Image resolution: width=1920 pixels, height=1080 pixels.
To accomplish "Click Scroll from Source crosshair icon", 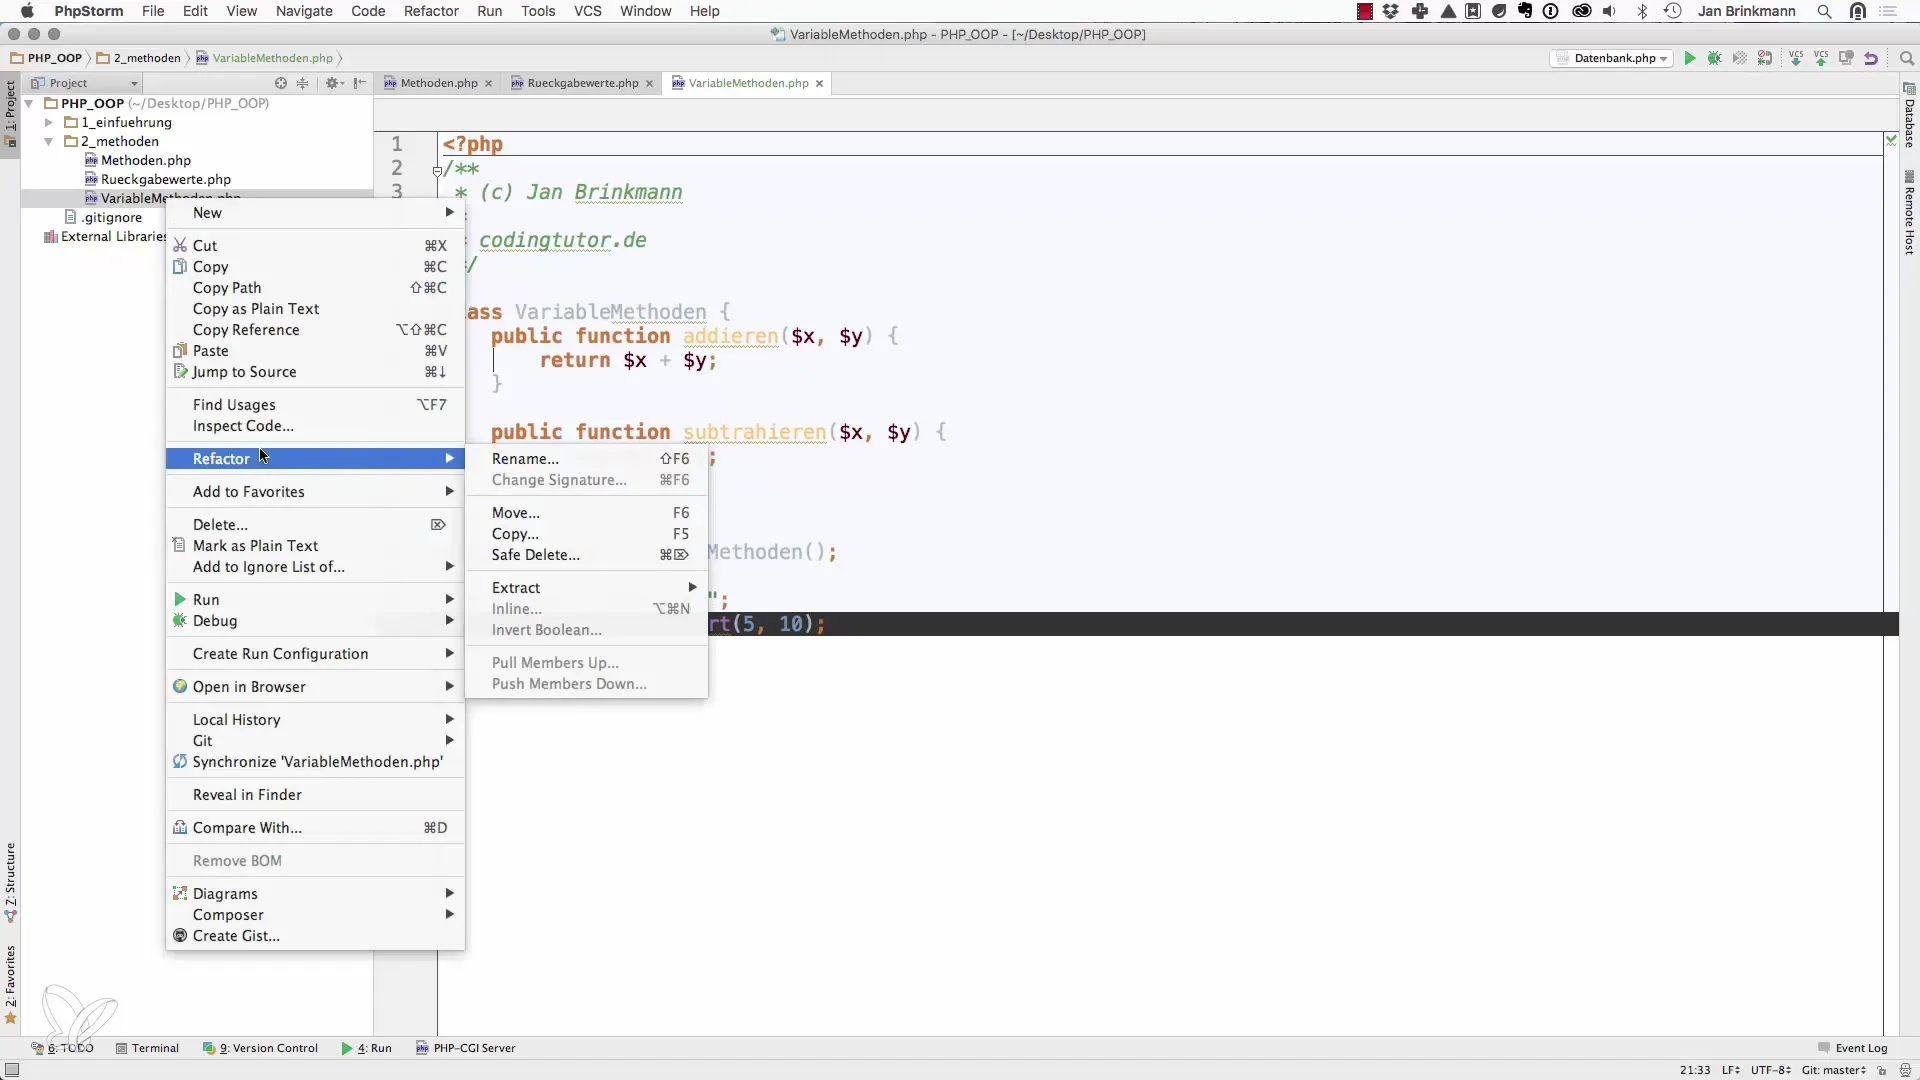I will click(x=281, y=83).
